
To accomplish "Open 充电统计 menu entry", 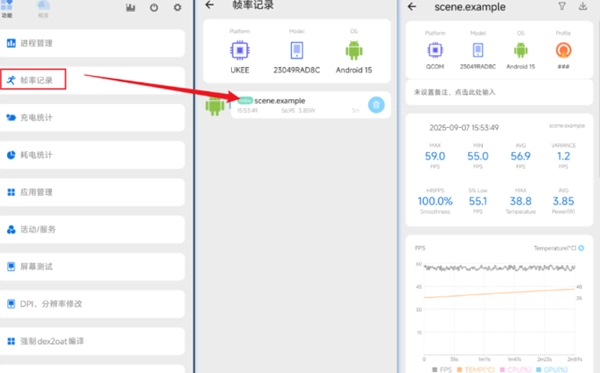I will tap(92, 117).
